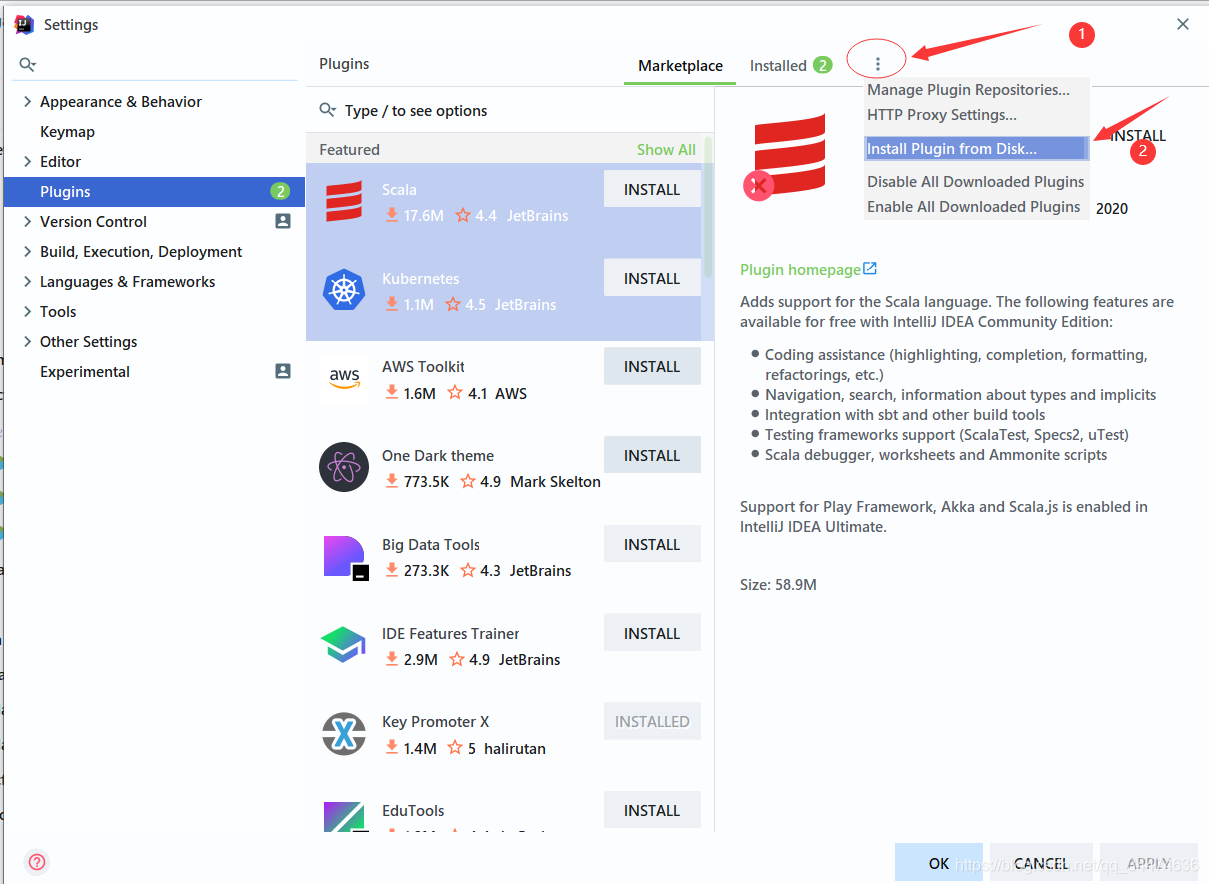Image resolution: width=1209 pixels, height=884 pixels.
Task: Click the large Scala logo in details
Action: point(790,152)
